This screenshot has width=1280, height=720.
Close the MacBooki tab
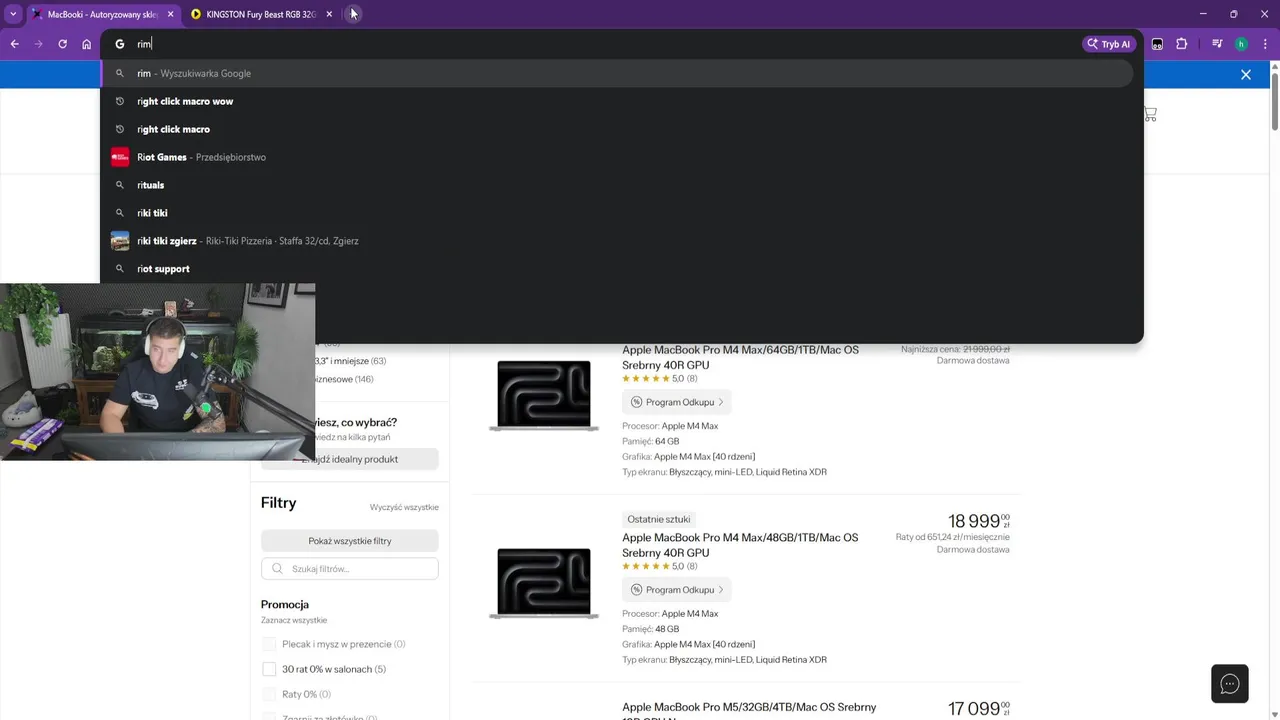pyautogui.click(x=170, y=14)
